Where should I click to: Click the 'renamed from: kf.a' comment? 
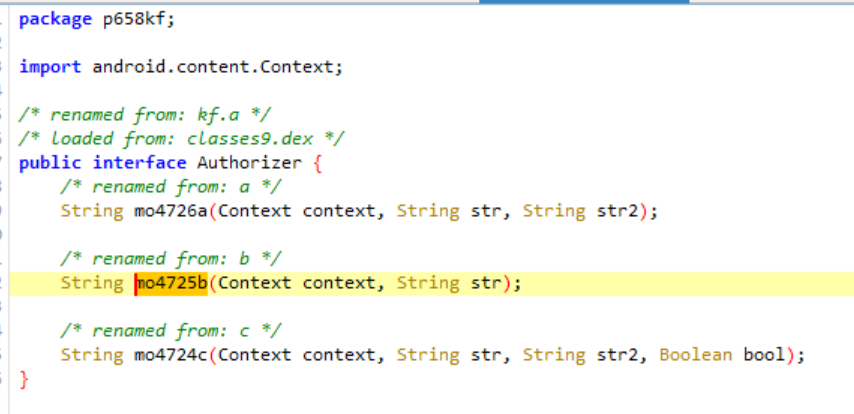coord(145,115)
